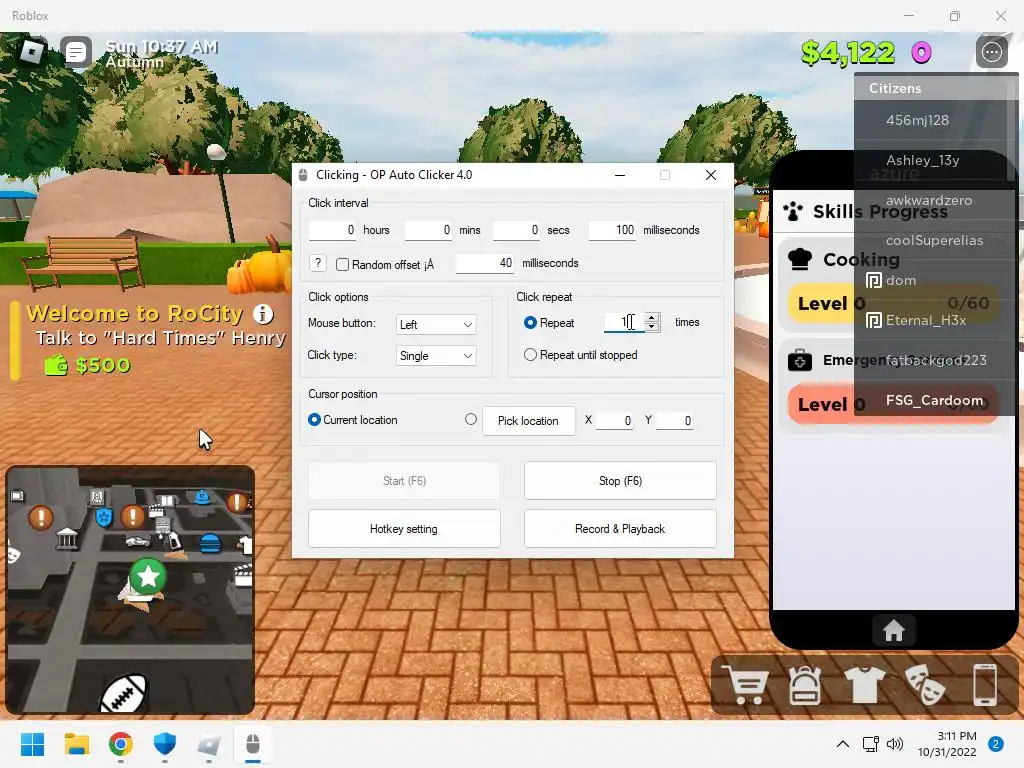
Task: Select citizen coolSuperelias in the list
Action: [x=936, y=240]
